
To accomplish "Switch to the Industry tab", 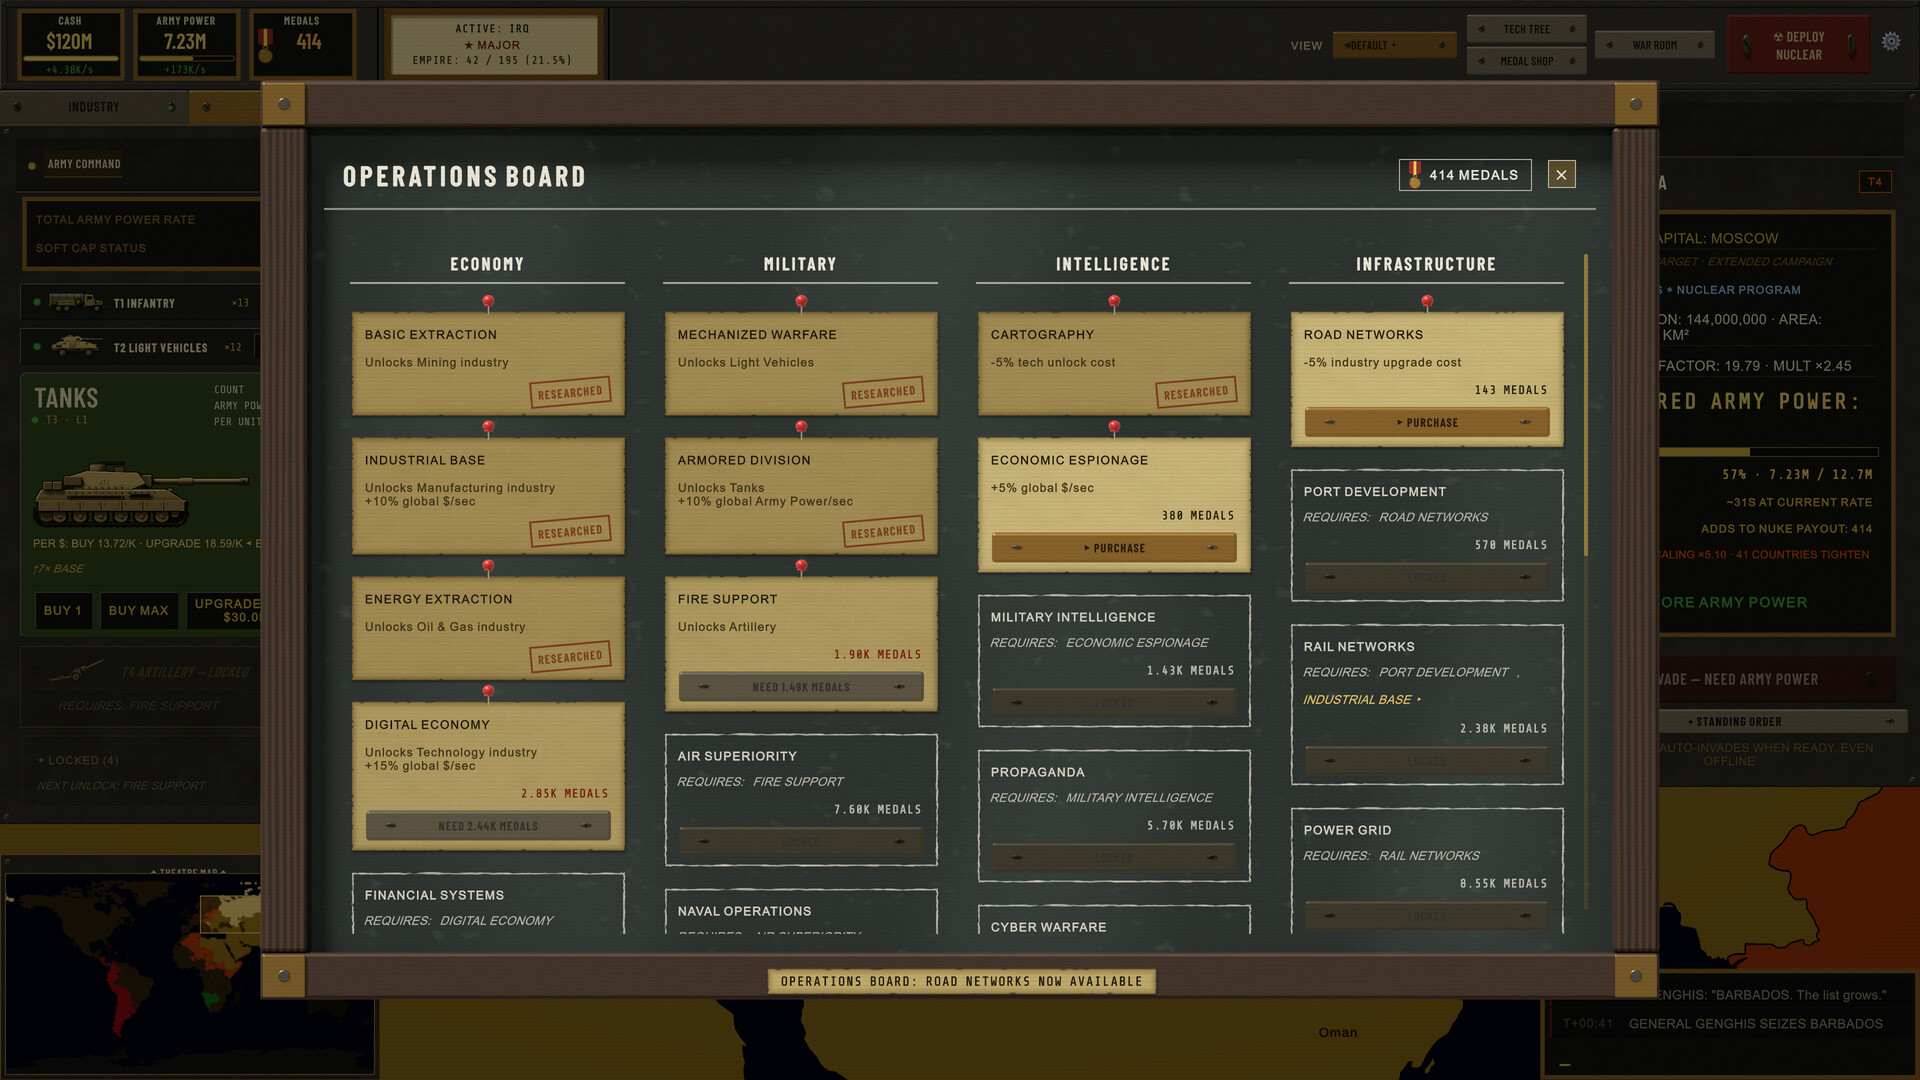I will point(94,107).
